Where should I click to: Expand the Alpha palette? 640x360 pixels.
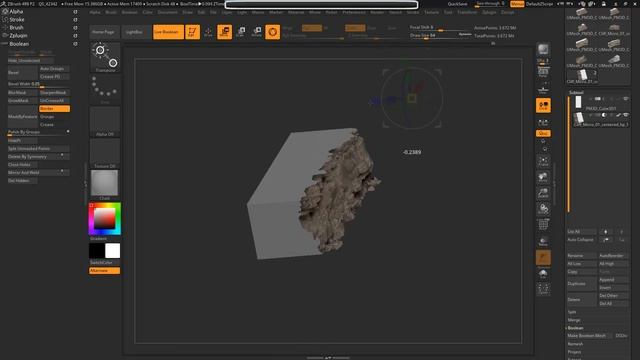pos(16,11)
